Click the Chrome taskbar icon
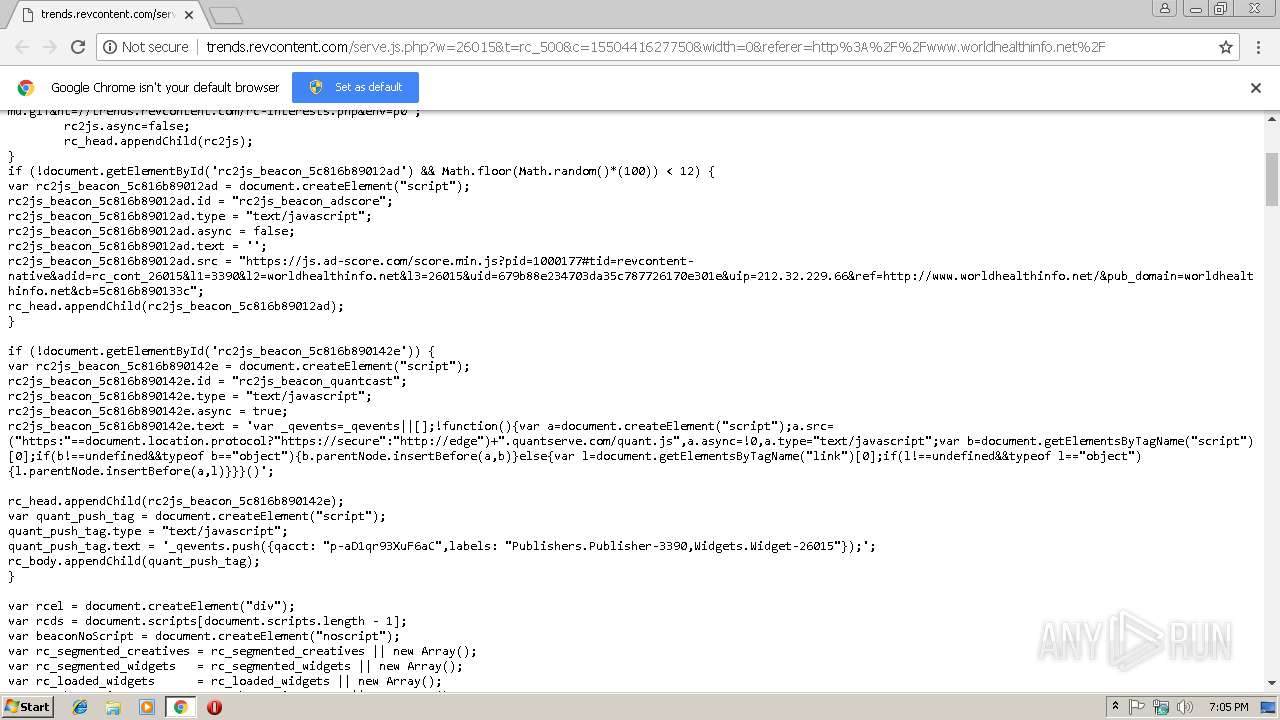 click(x=181, y=707)
